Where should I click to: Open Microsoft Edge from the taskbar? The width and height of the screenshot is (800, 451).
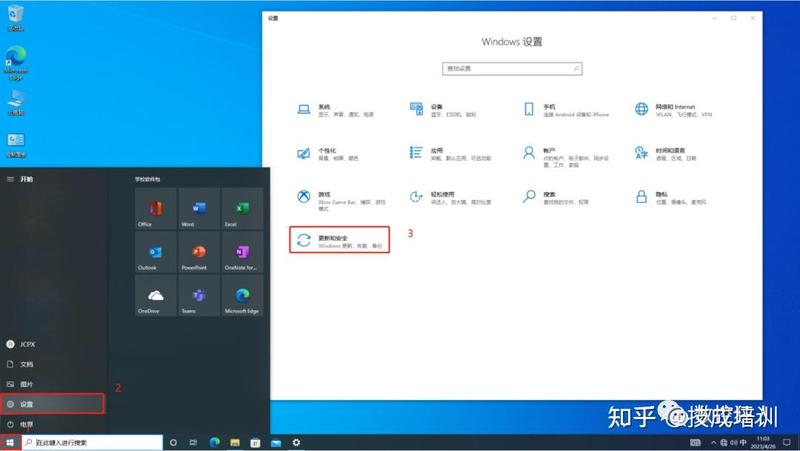point(215,442)
